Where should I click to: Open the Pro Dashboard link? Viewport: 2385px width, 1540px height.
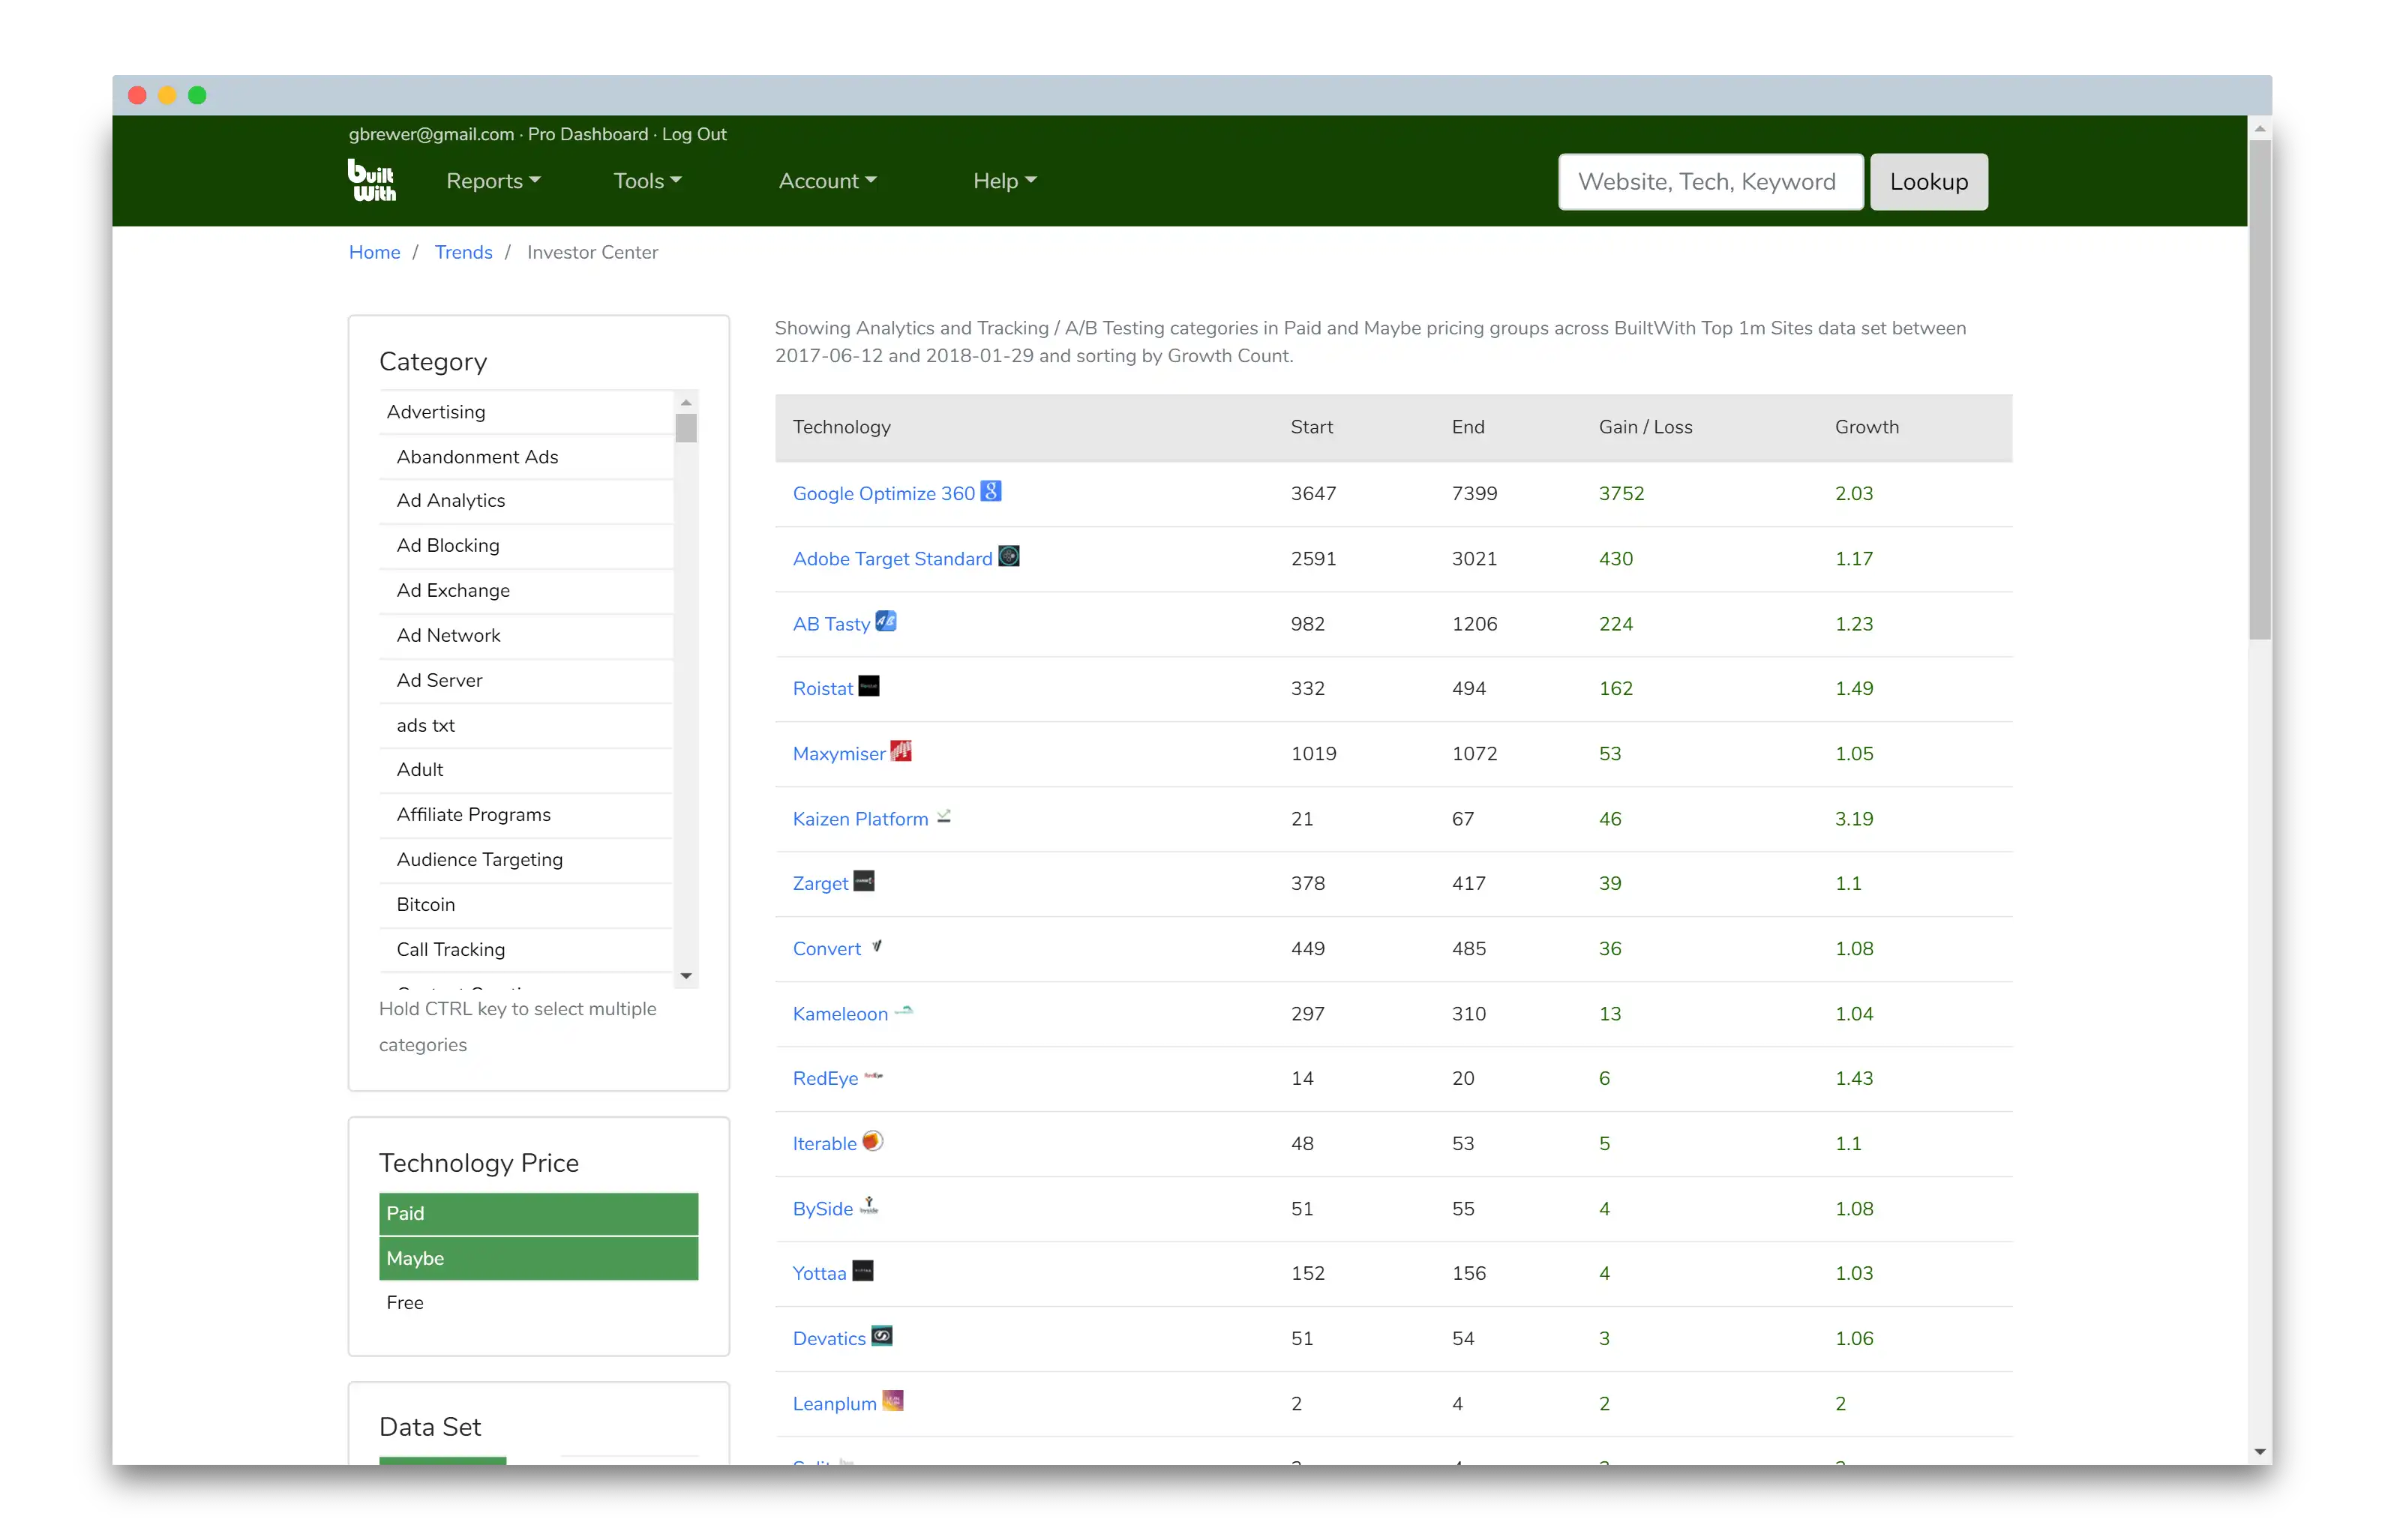point(588,134)
